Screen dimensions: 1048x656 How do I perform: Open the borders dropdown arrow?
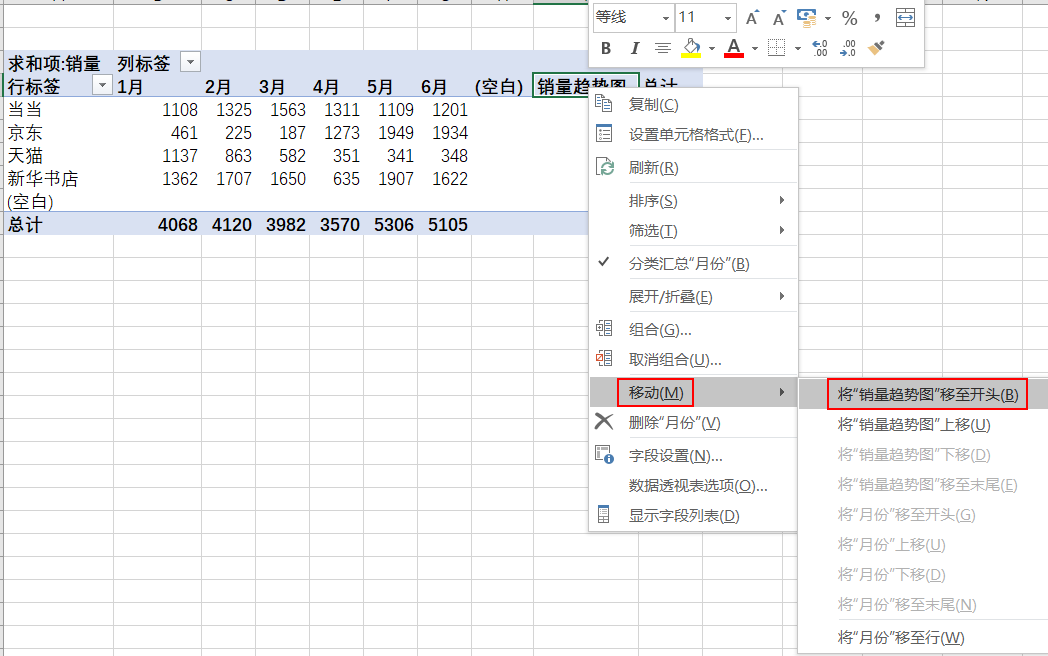(x=797, y=49)
